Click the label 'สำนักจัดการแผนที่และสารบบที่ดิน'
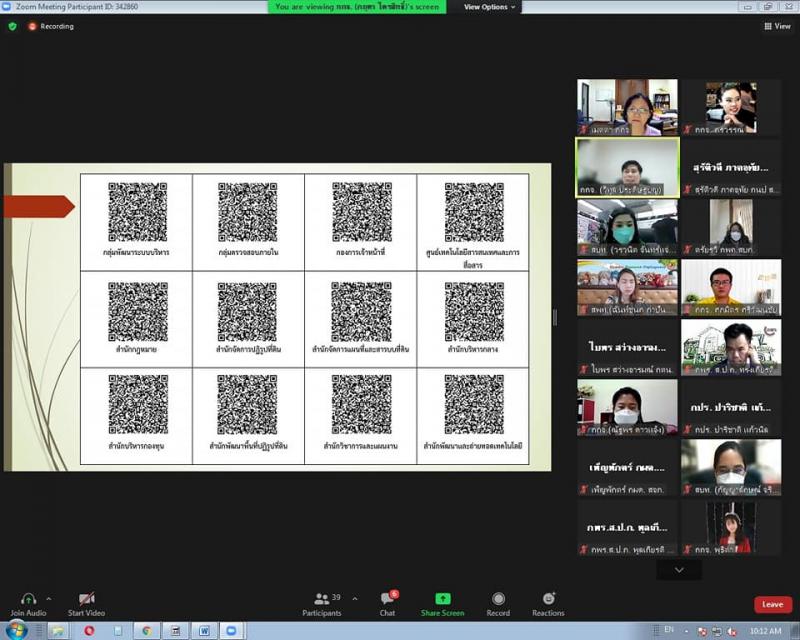 pos(360,349)
